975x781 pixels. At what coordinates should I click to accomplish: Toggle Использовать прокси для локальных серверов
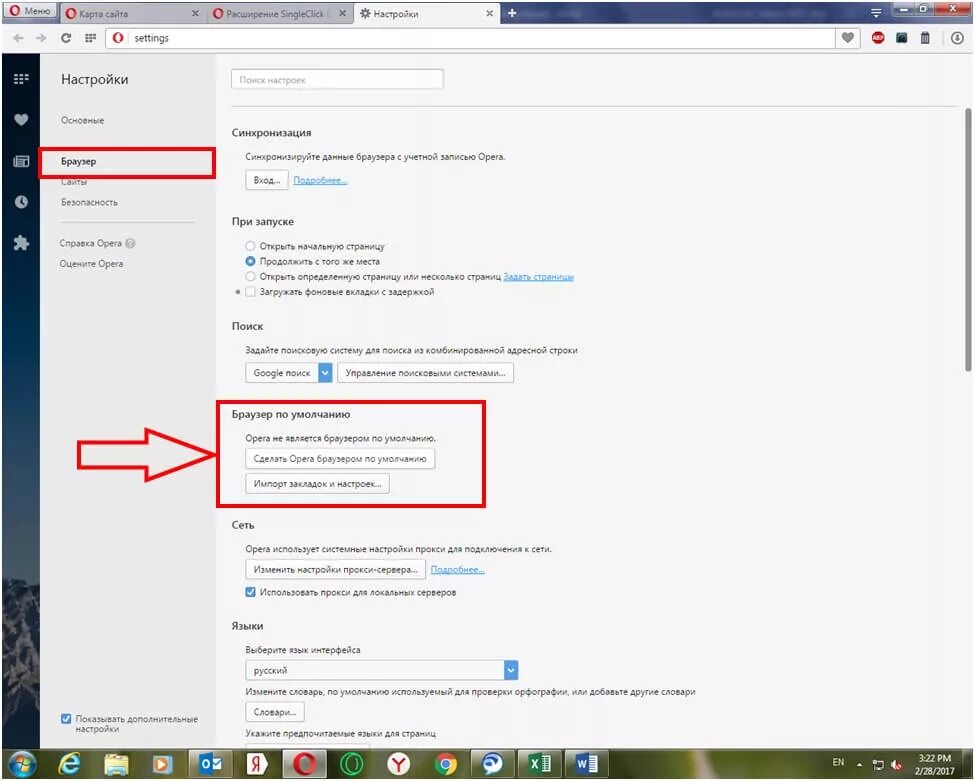(x=250, y=592)
